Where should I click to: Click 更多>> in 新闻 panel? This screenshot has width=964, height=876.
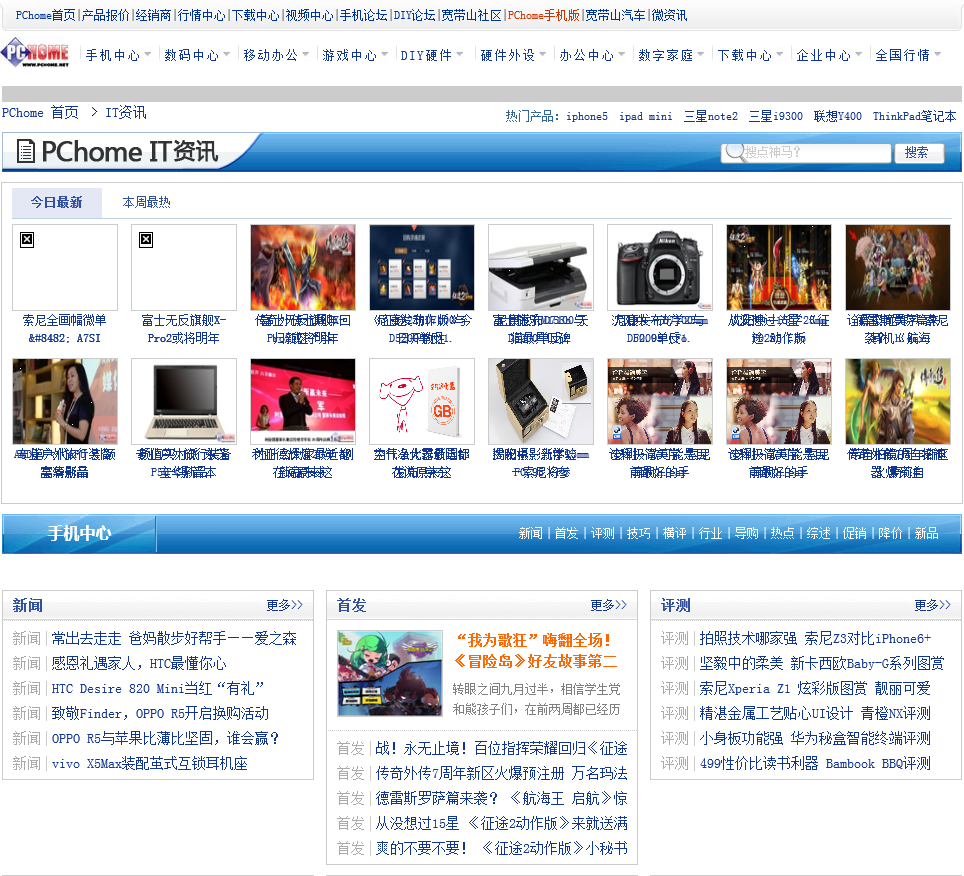click(x=285, y=605)
